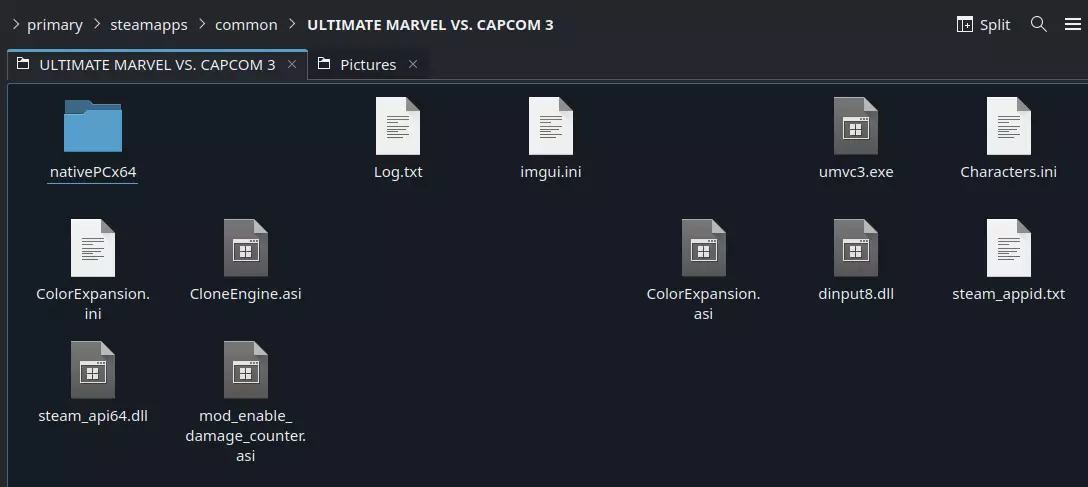Select the imgui.ini file
This screenshot has width=1088, height=487.
pyautogui.click(x=550, y=127)
